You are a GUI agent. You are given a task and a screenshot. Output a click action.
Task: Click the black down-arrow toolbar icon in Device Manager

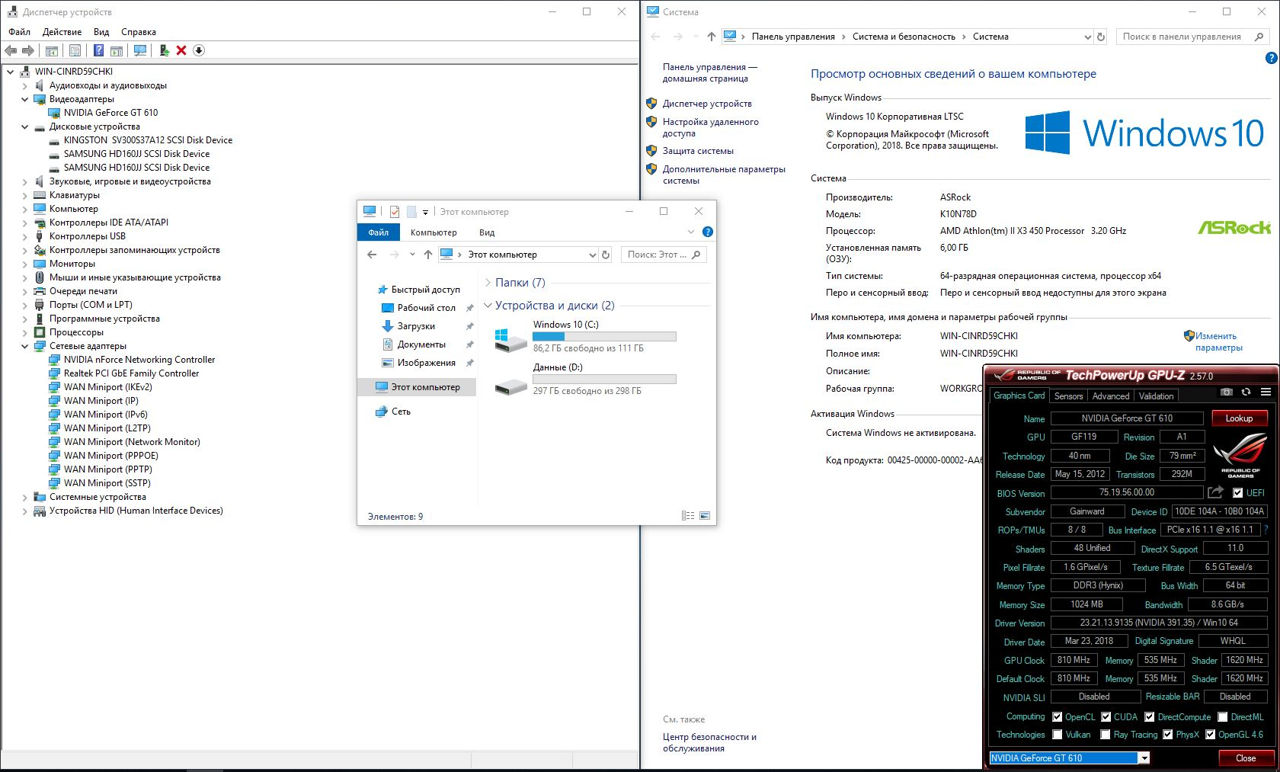click(x=199, y=50)
